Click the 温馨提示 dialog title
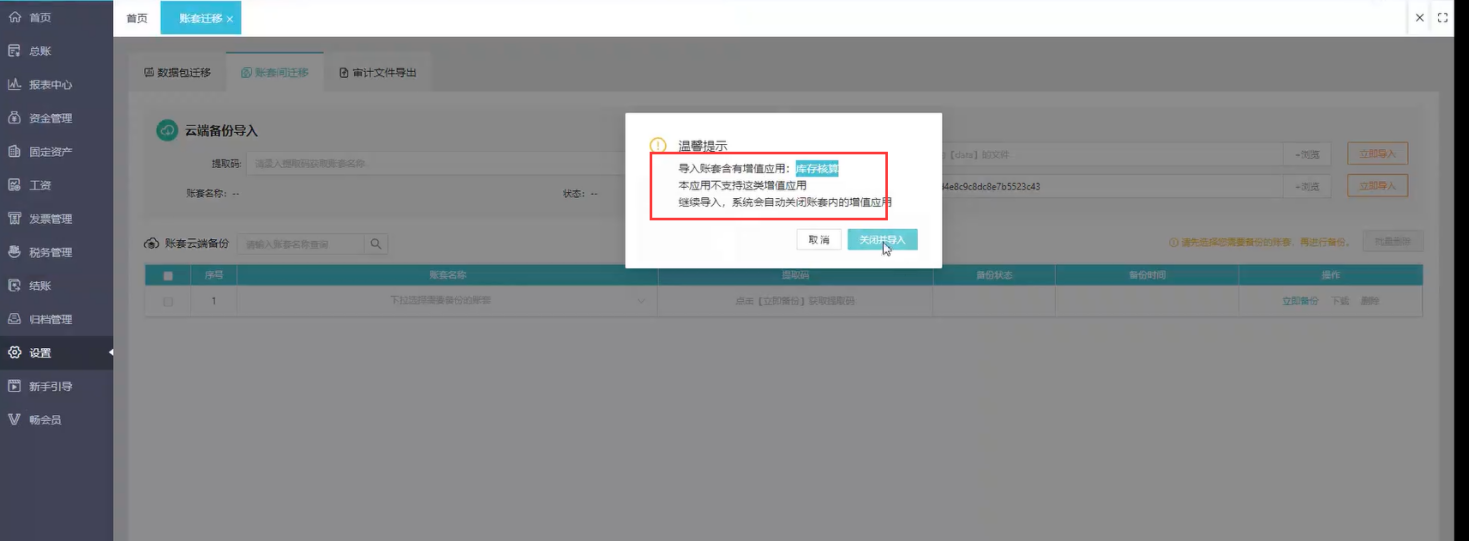Image resolution: width=1469 pixels, height=541 pixels. tap(703, 146)
